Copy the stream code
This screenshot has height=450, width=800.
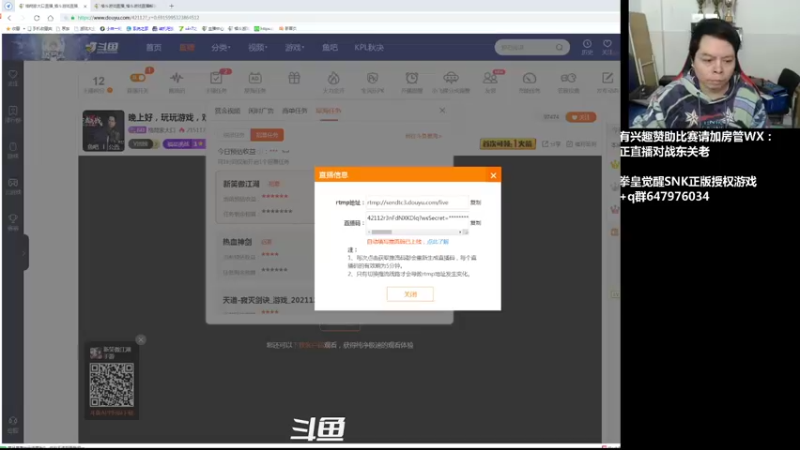476,223
